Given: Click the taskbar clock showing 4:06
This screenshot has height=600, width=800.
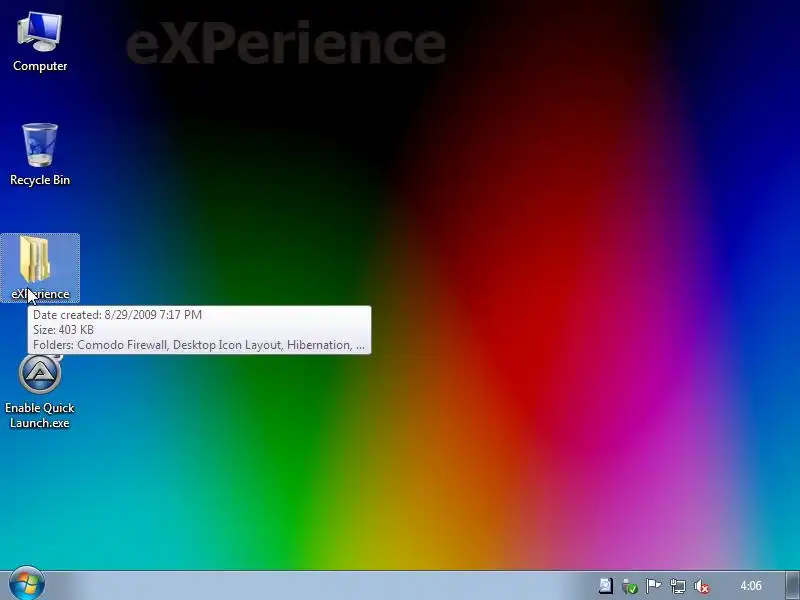Looking at the screenshot, I should coord(751,586).
